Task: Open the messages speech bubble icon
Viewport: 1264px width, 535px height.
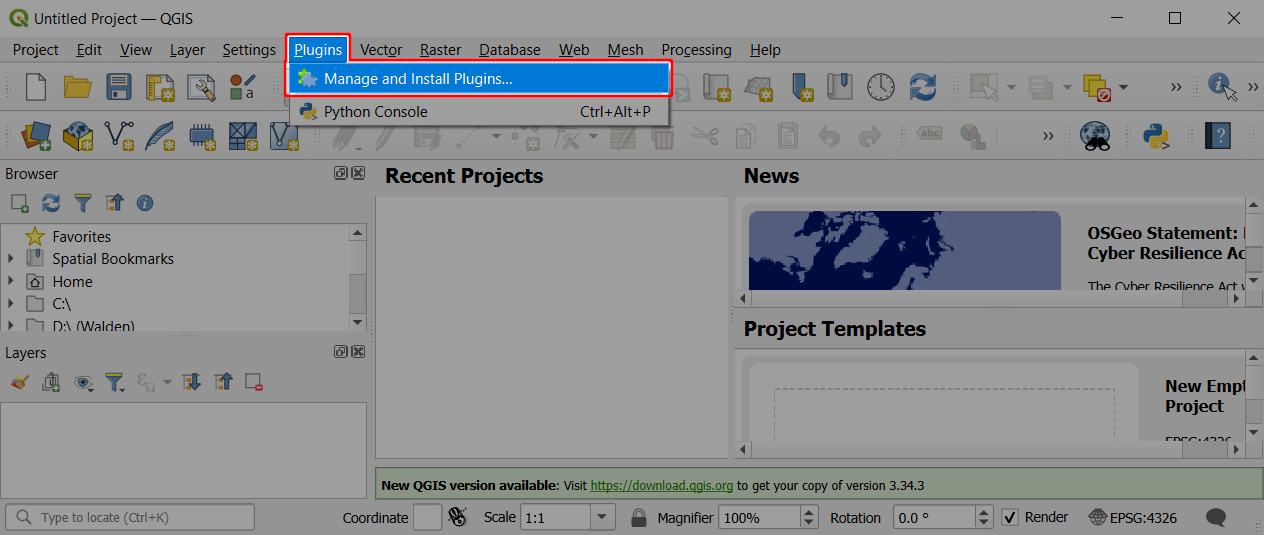Action: pyautogui.click(x=1216, y=518)
